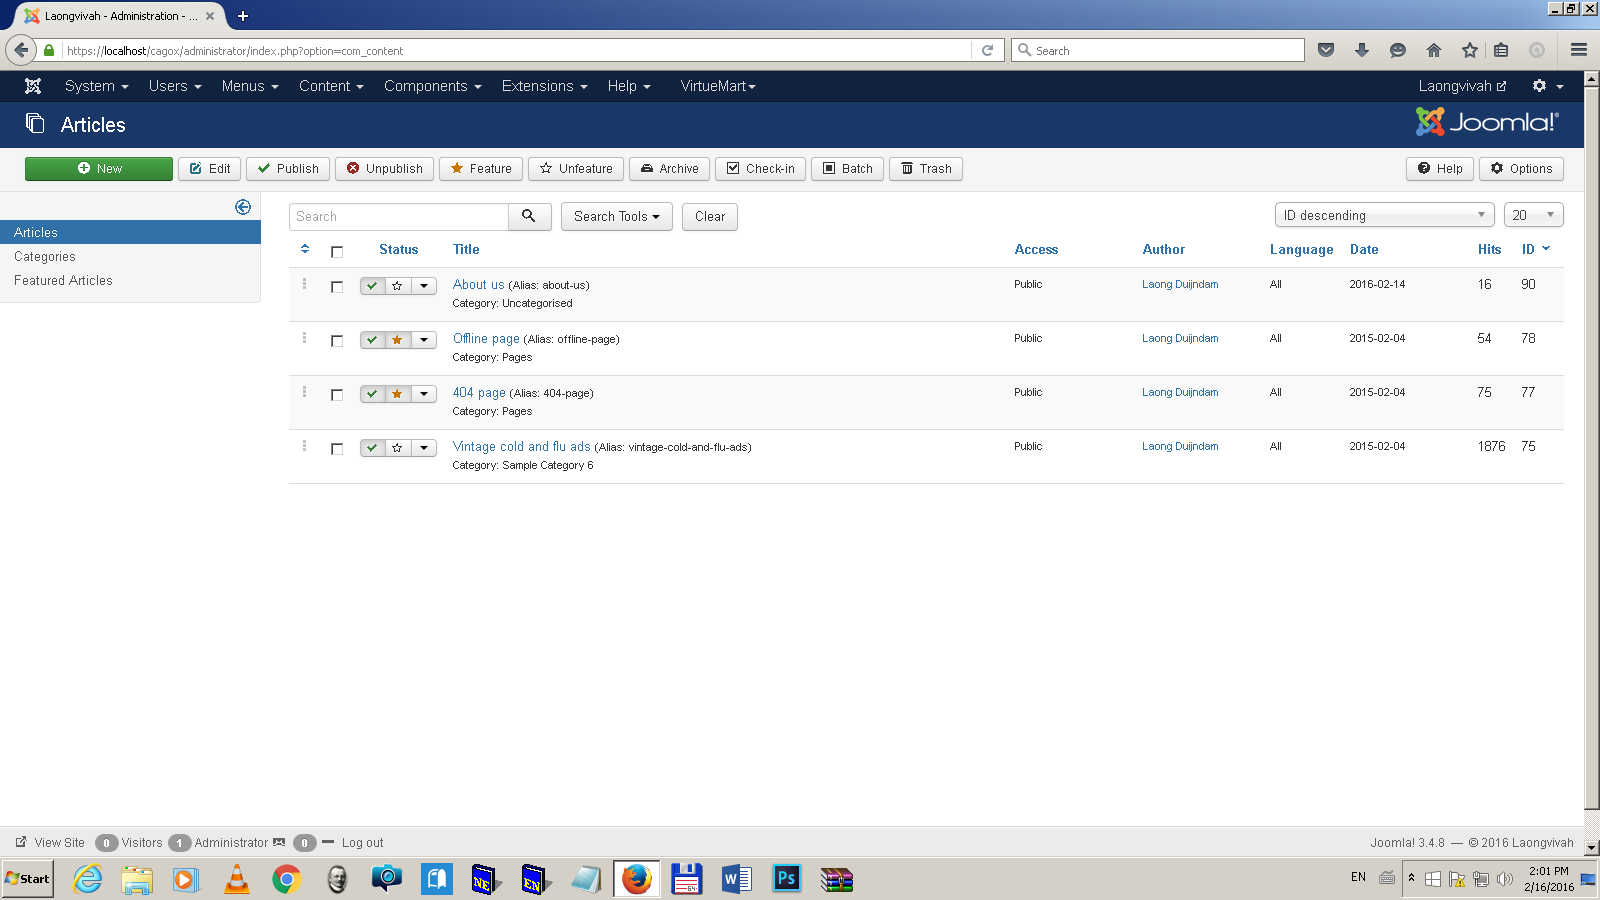
Task: Toggle published state of Vintage cold article
Action: [372, 448]
